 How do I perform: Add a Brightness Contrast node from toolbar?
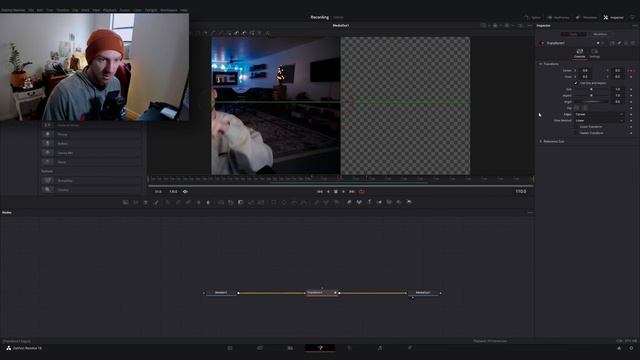pos(199,202)
